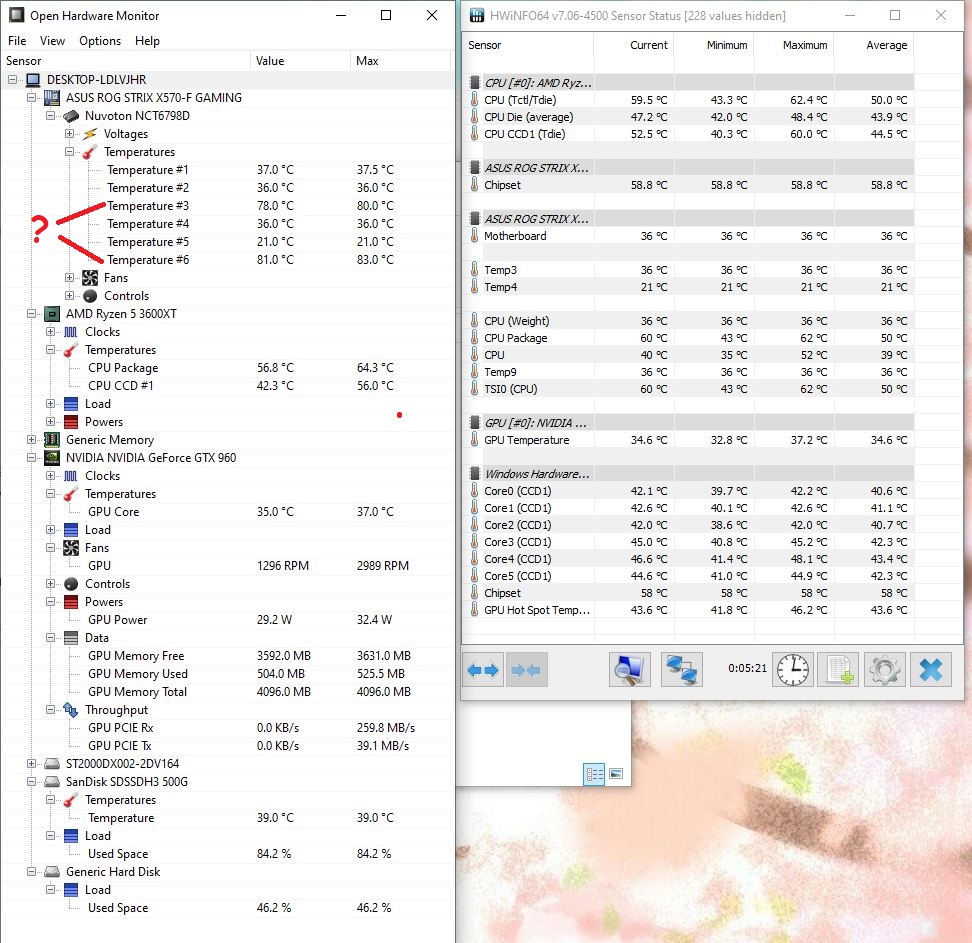The image size is (972, 943).
Task: Expand the Voltages node
Action: pos(69,134)
